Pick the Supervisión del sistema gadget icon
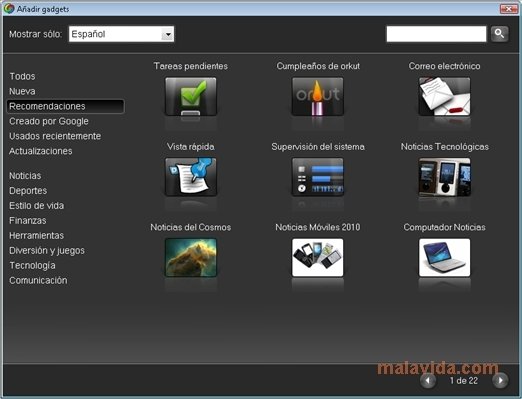The width and height of the screenshot is (522, 399). pos(318,177)
